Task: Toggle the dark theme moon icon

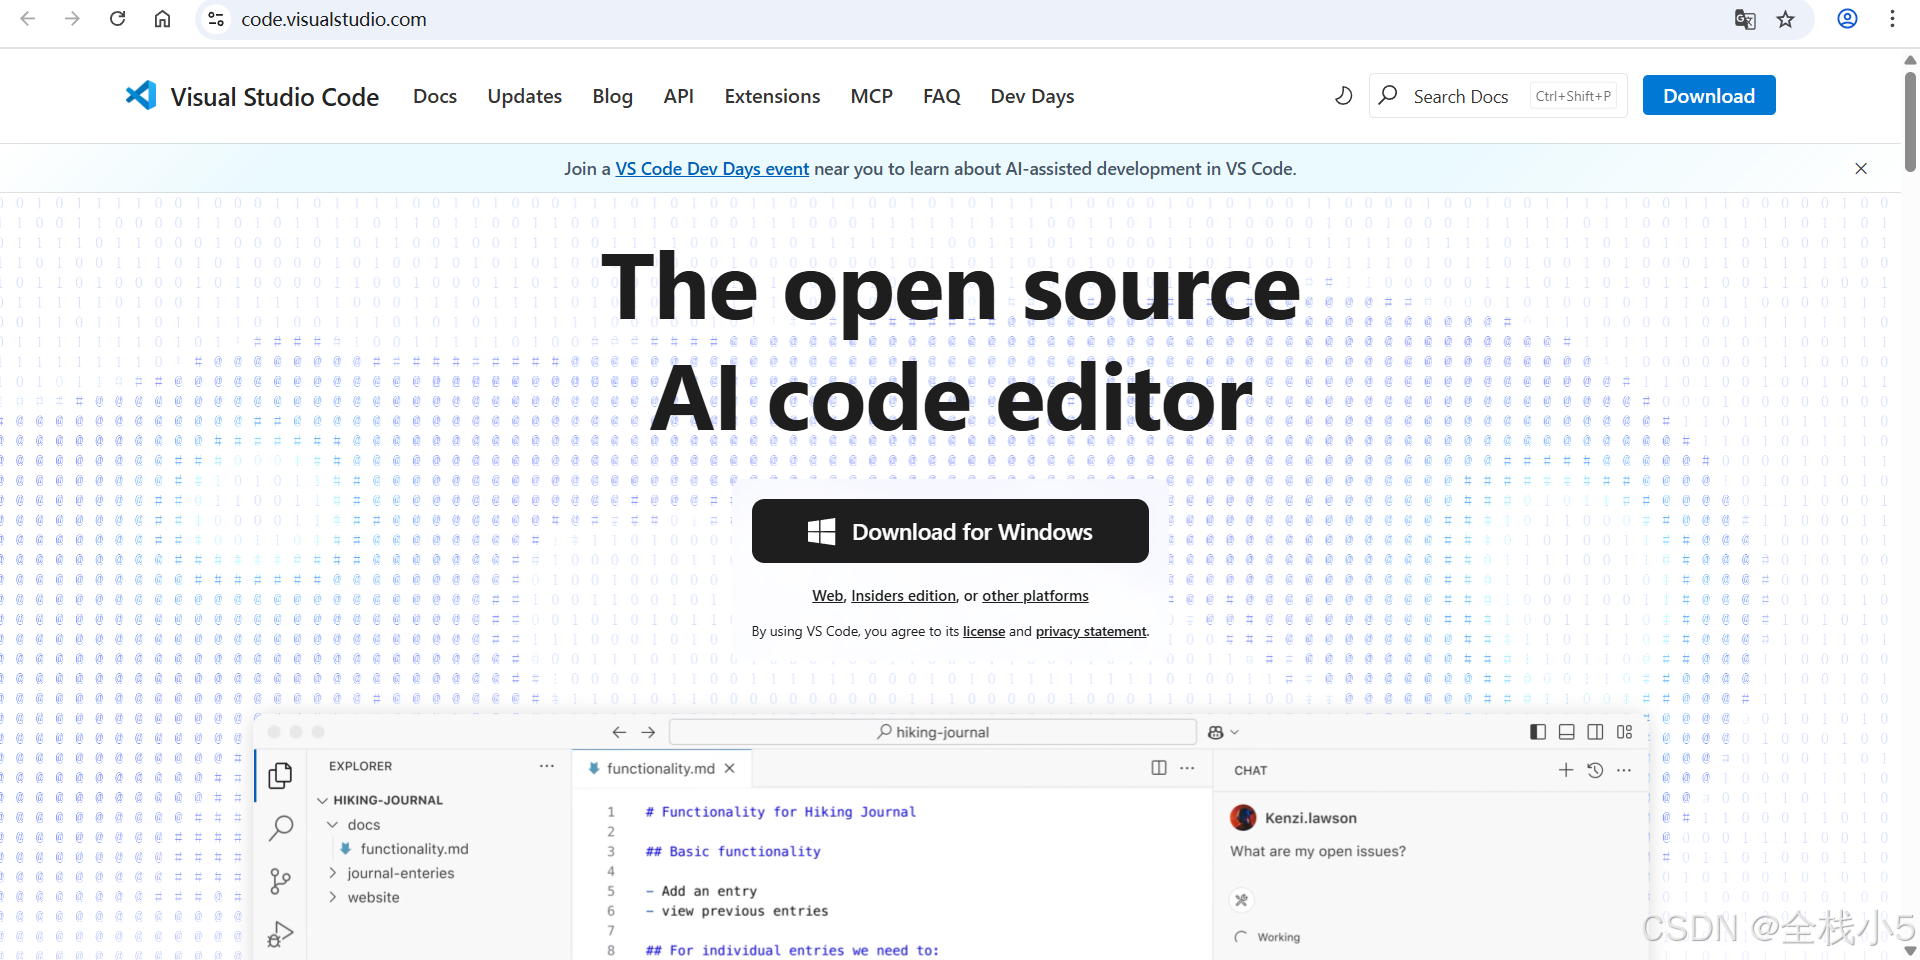Action: point(1343,96)
